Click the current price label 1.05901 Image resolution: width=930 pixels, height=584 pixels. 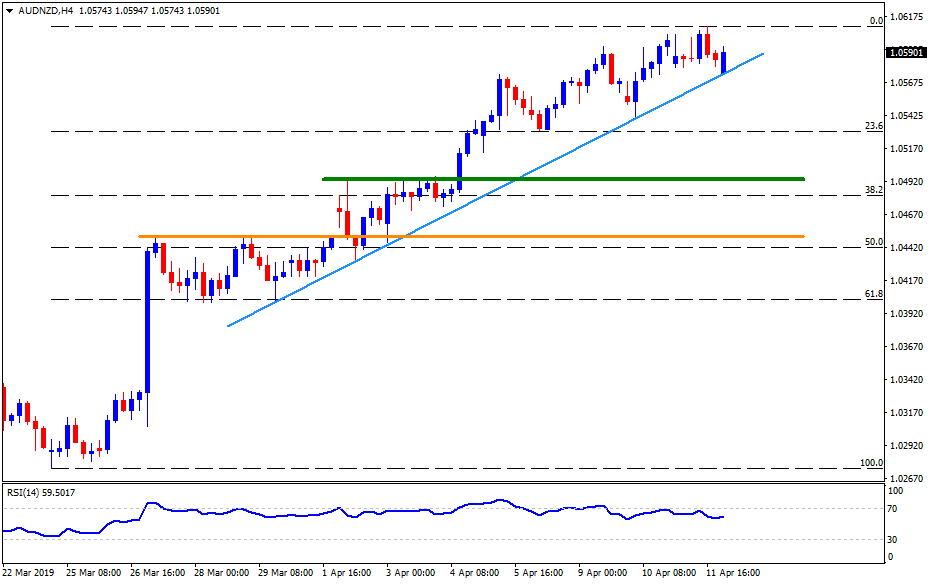pyautogui.click(x=905, y=53)
